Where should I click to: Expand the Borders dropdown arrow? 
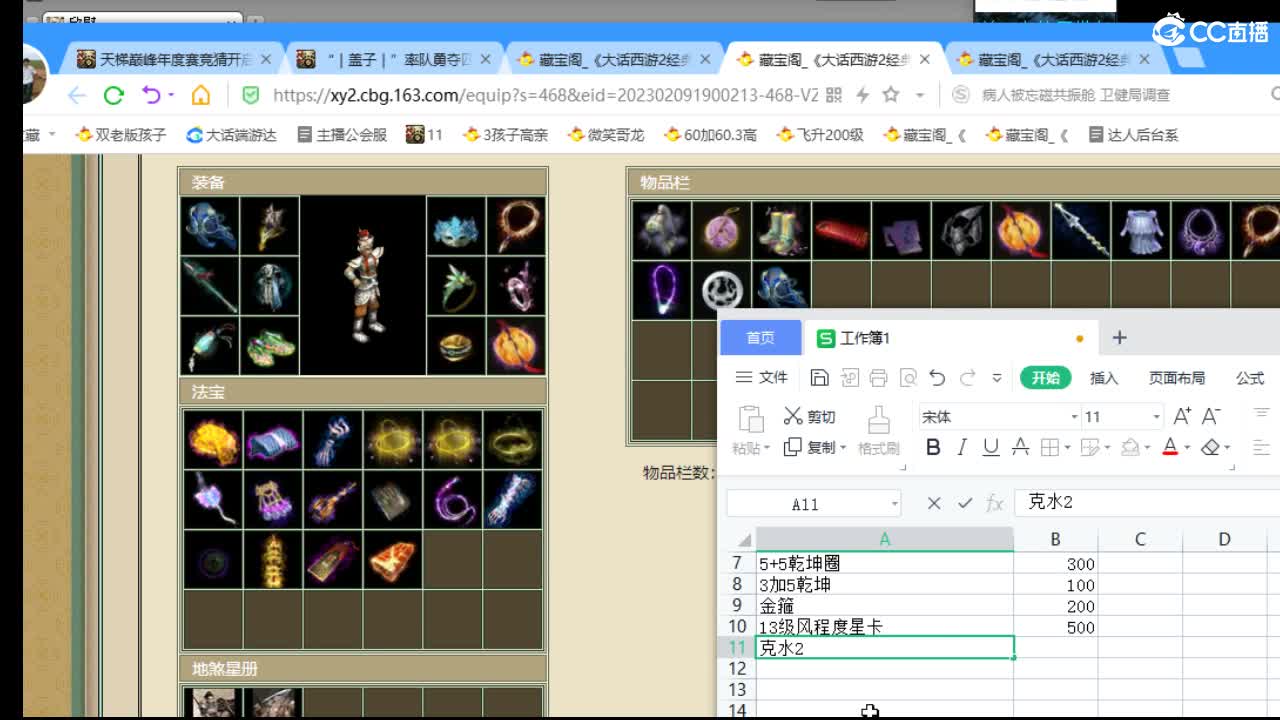(1068, 448)
